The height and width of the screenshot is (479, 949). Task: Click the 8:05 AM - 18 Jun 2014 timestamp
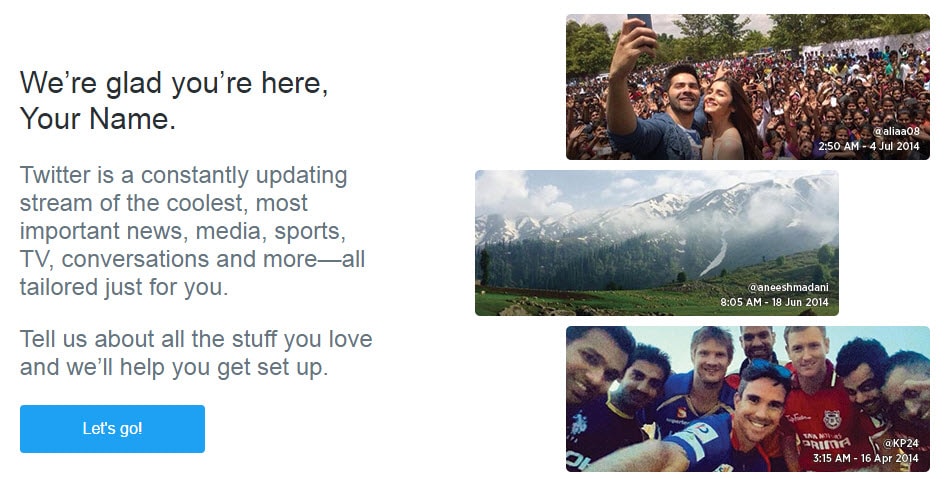click(776, 301)
